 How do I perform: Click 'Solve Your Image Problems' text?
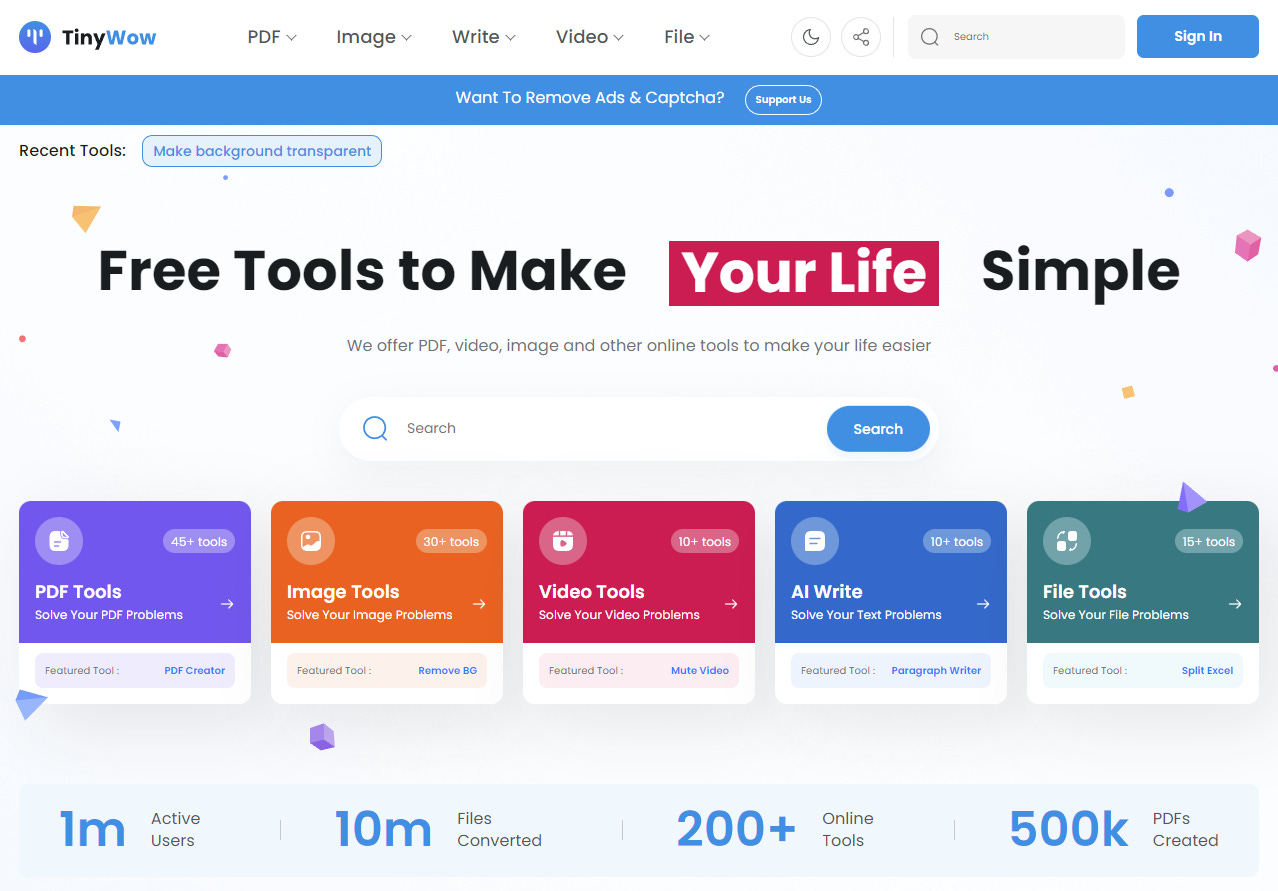tap(370, 615)
